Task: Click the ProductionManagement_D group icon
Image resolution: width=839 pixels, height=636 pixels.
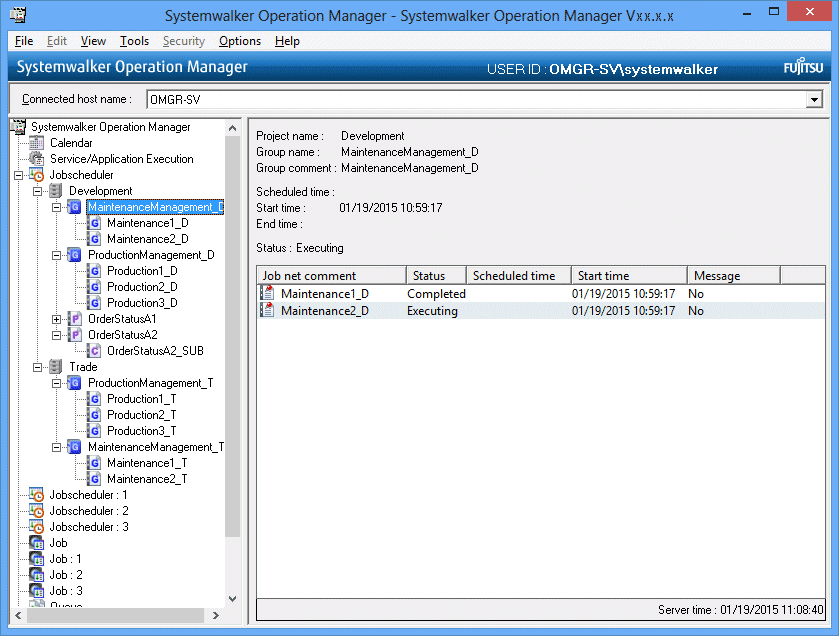Action: [x=75, y=255]
